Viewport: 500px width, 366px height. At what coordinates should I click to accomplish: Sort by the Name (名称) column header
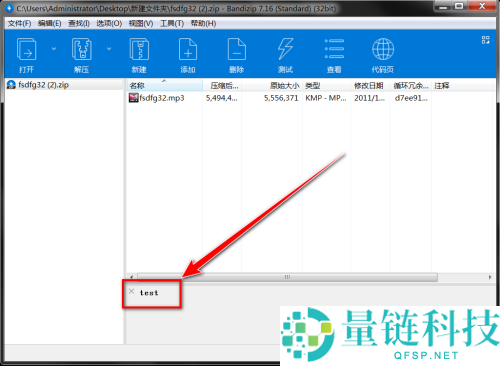[165, 86]
